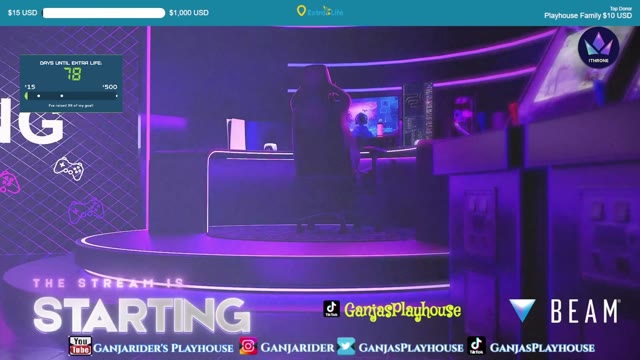Click the Extra Life goal progress track

click(71, 96)
